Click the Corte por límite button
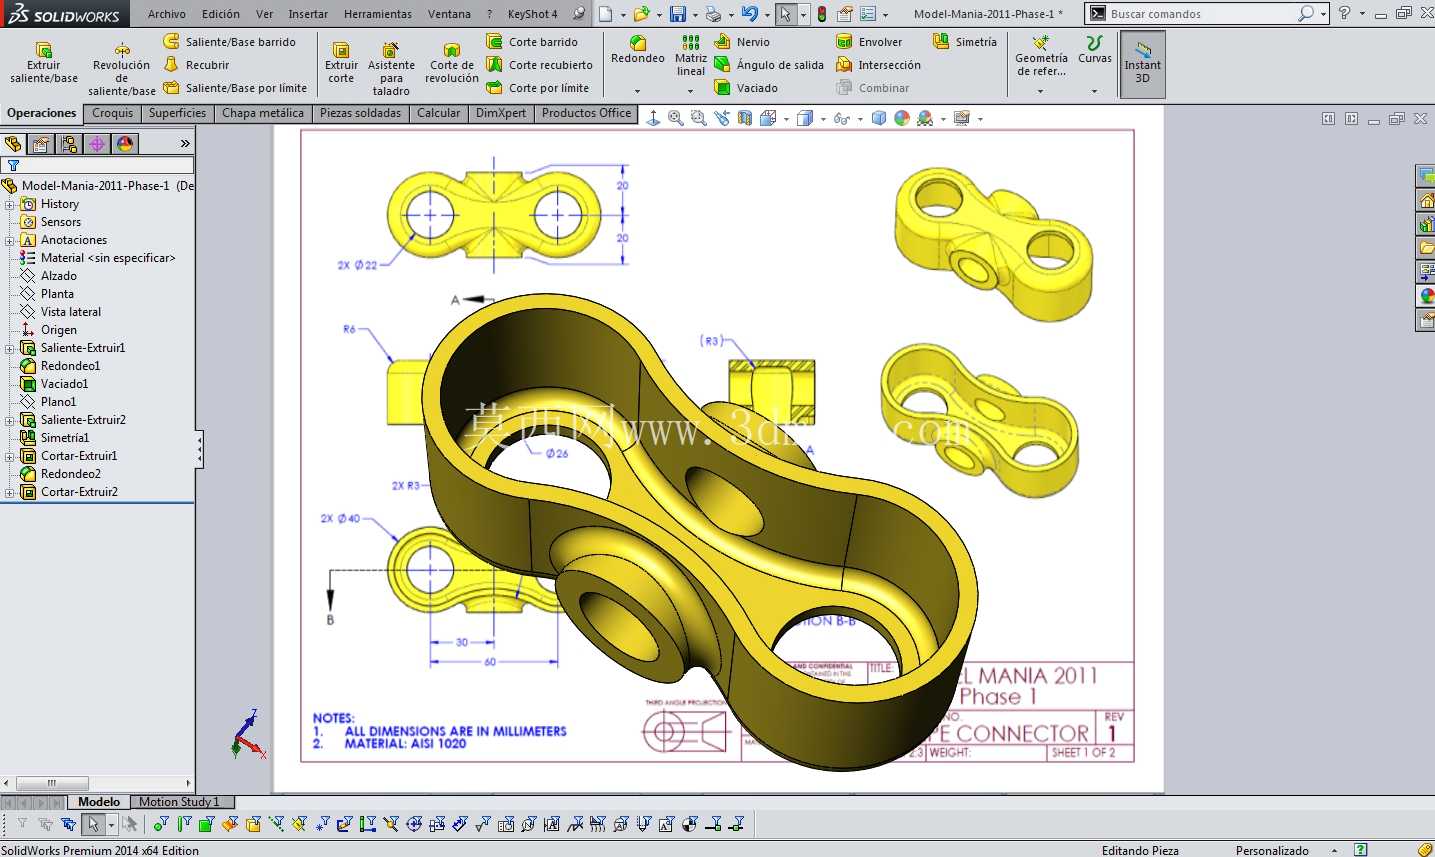 point(538,88)
